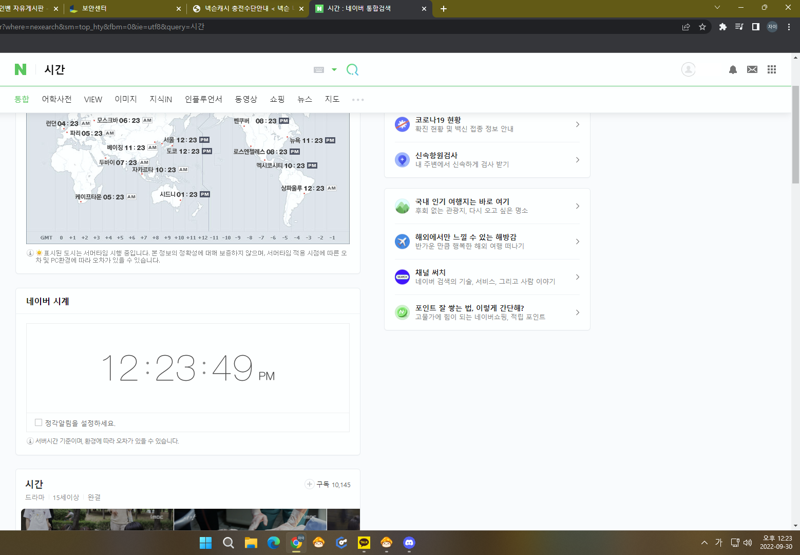
Task: Open Chrome three-dot menu
Action: tap(789, 27)
